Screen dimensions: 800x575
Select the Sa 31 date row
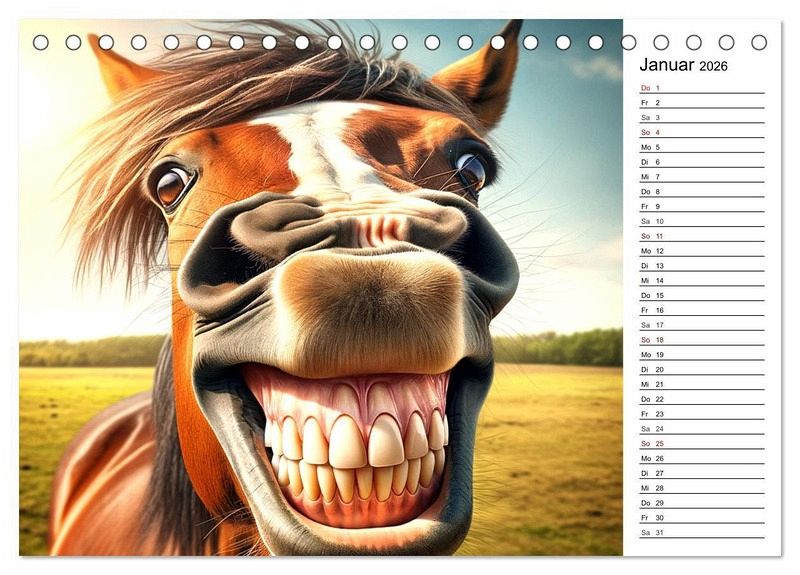pyautogui.click(x=701, y=532)
